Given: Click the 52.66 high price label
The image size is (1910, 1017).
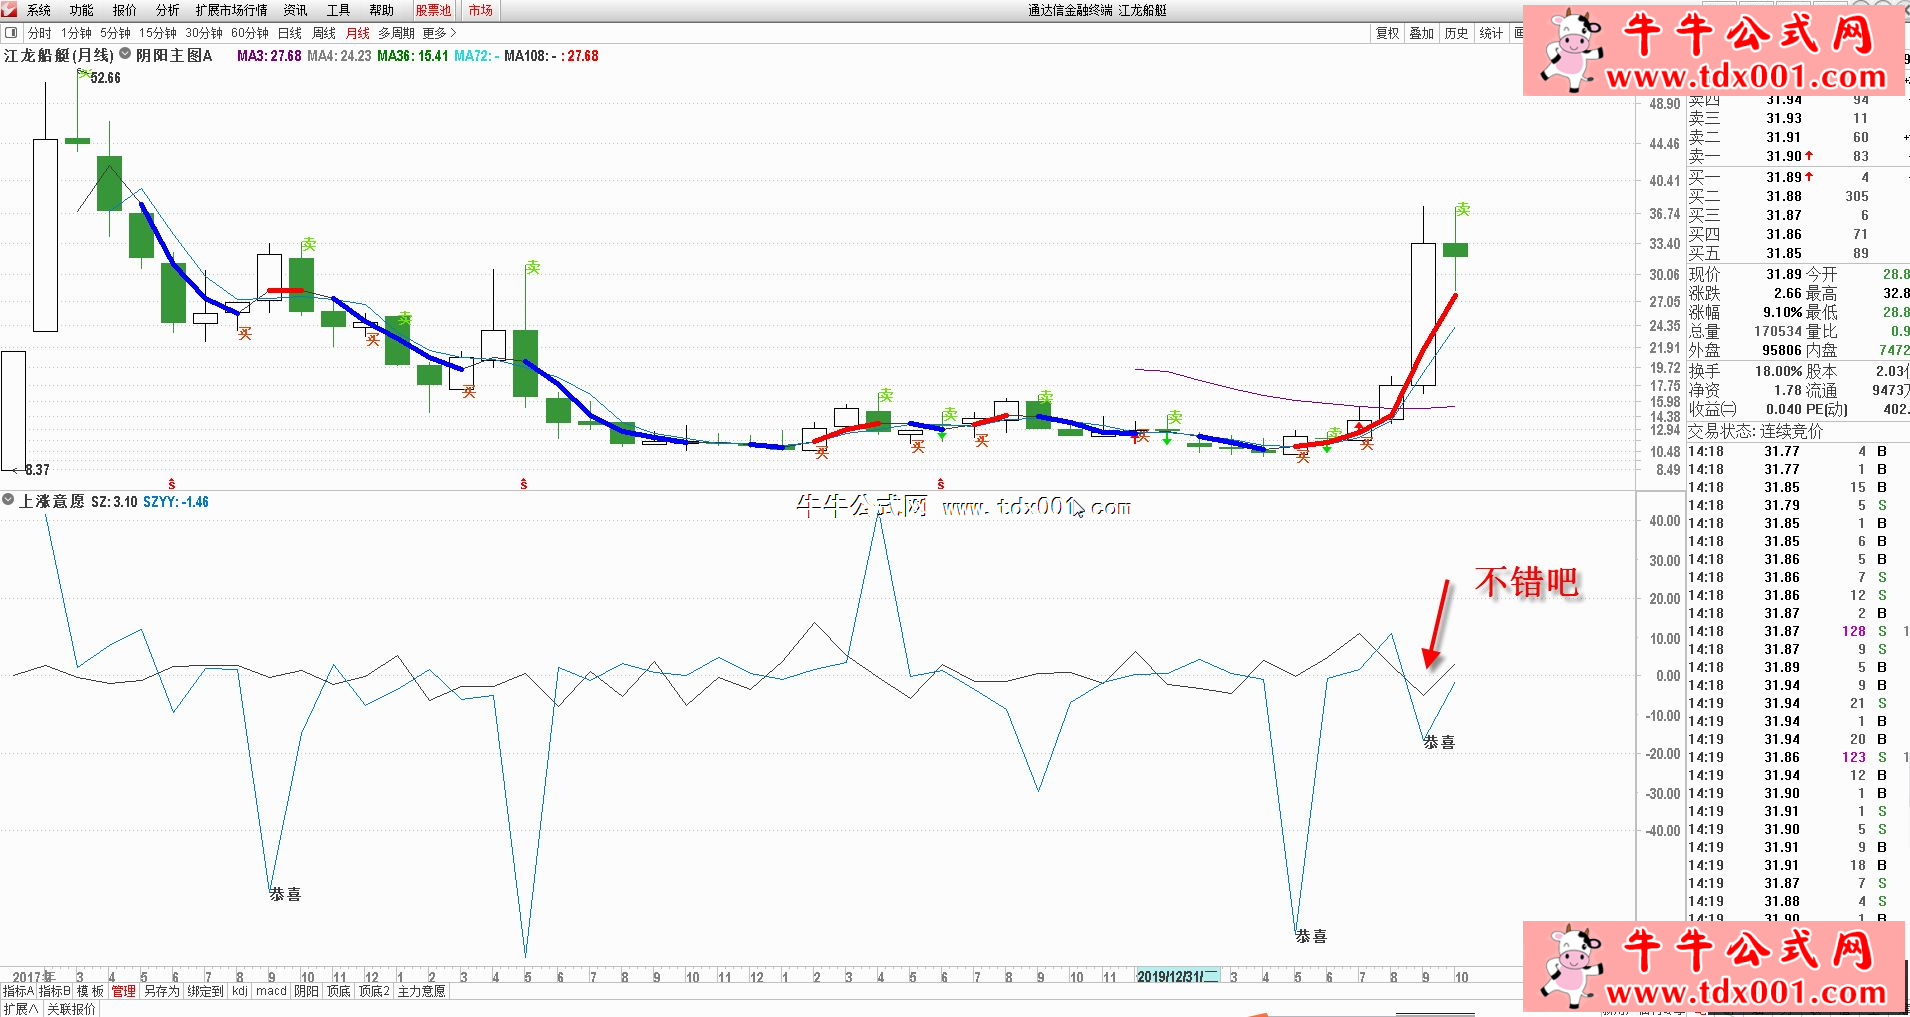Looking at the screenshot, I should tap(105, 78).
